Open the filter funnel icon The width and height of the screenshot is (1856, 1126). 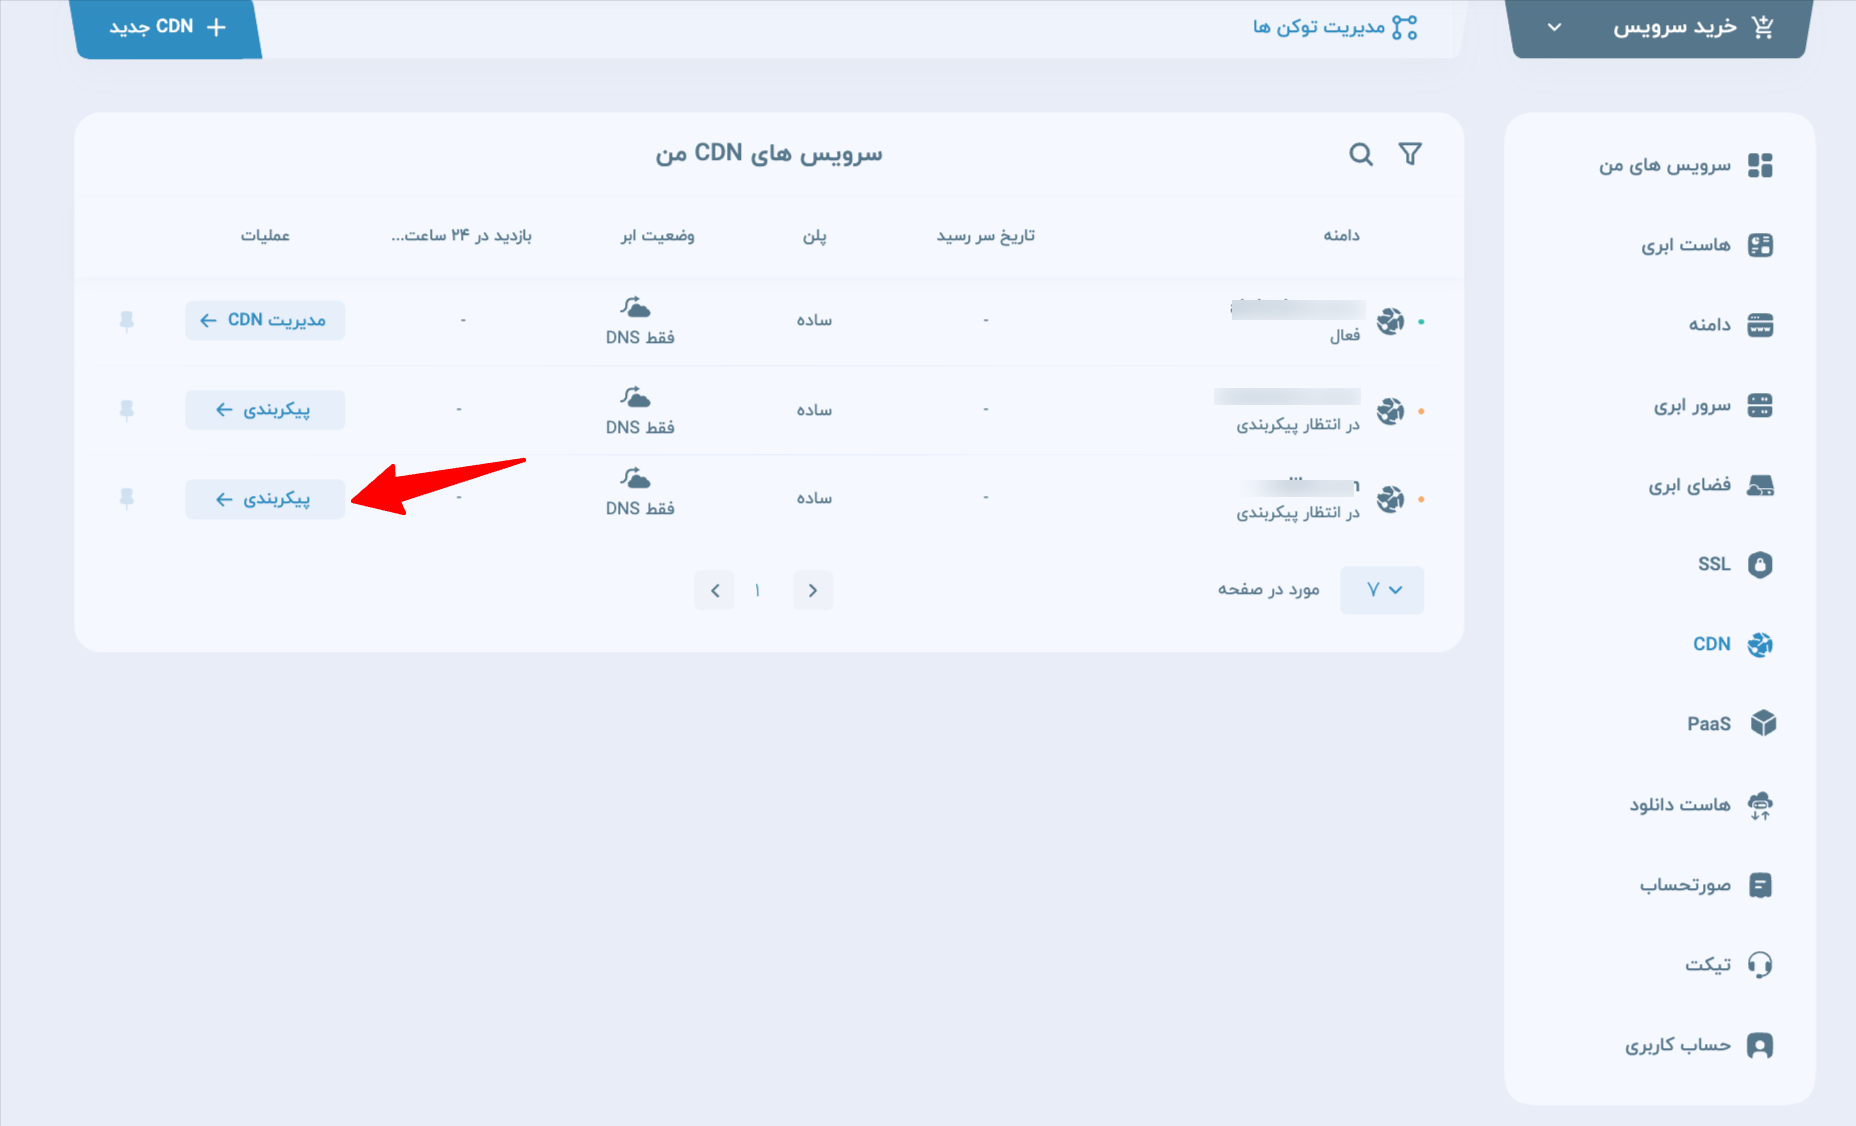pos(1410,154)
